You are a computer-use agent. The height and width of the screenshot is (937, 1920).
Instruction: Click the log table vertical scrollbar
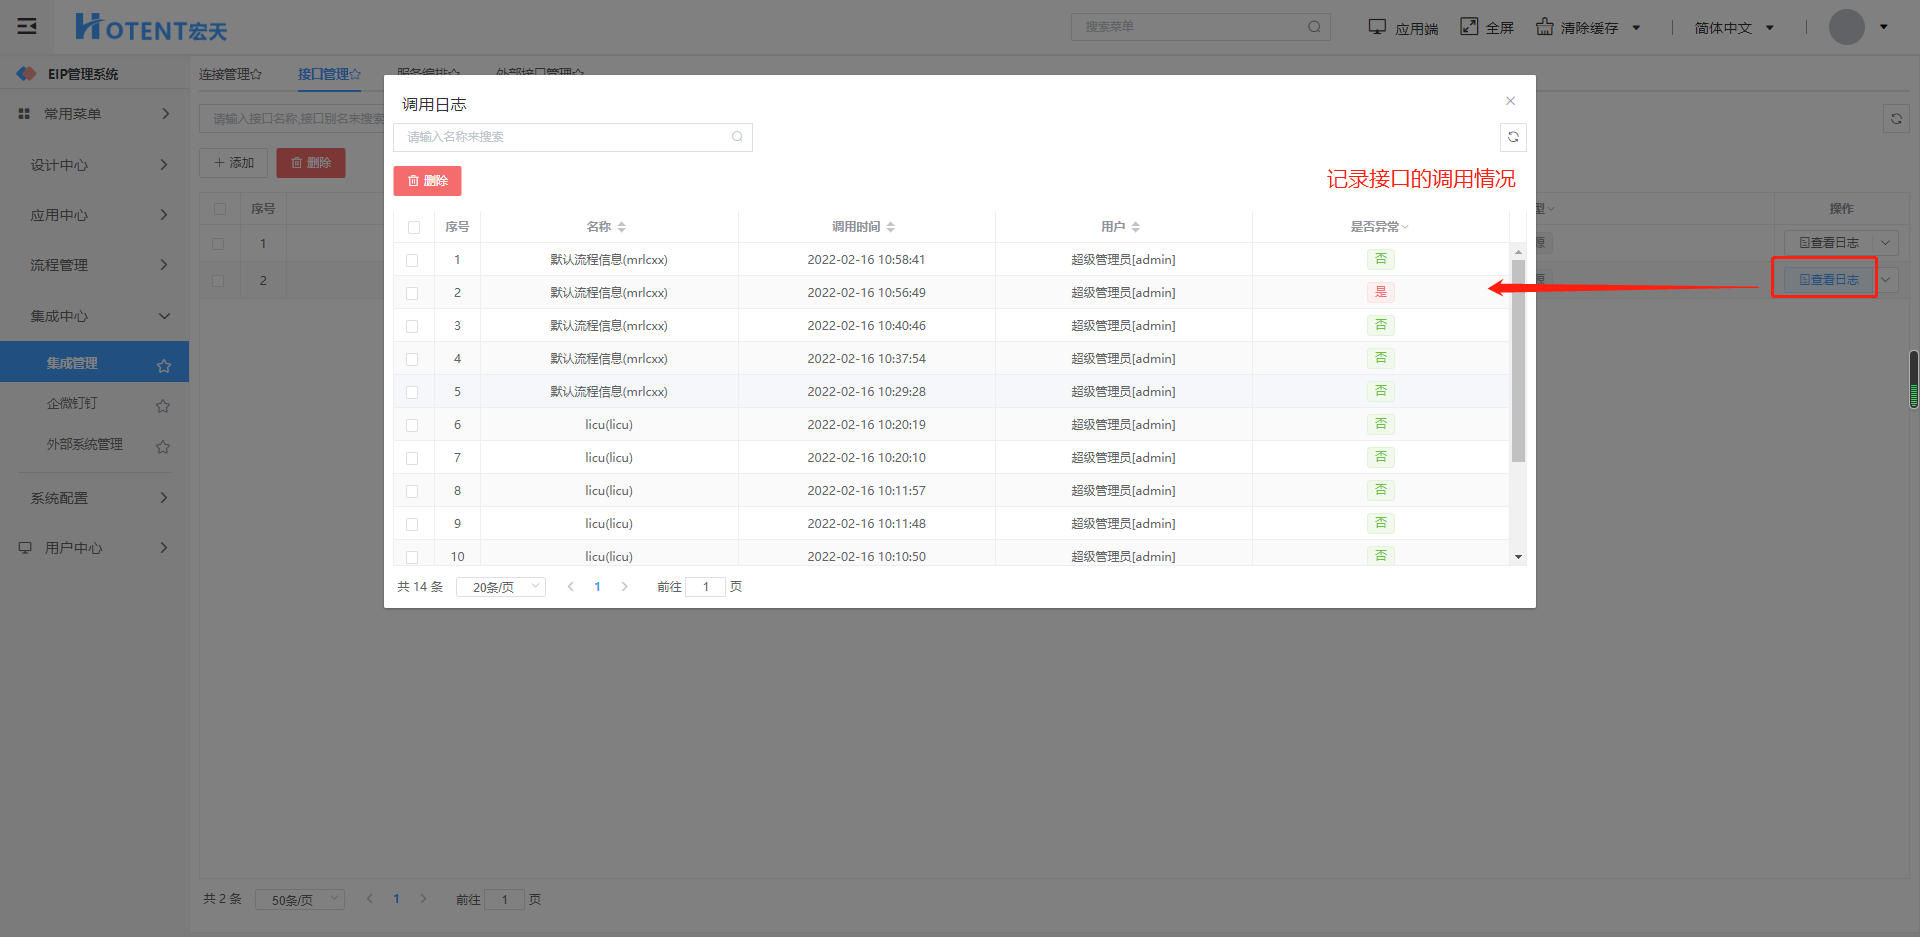click(1518, 360)
